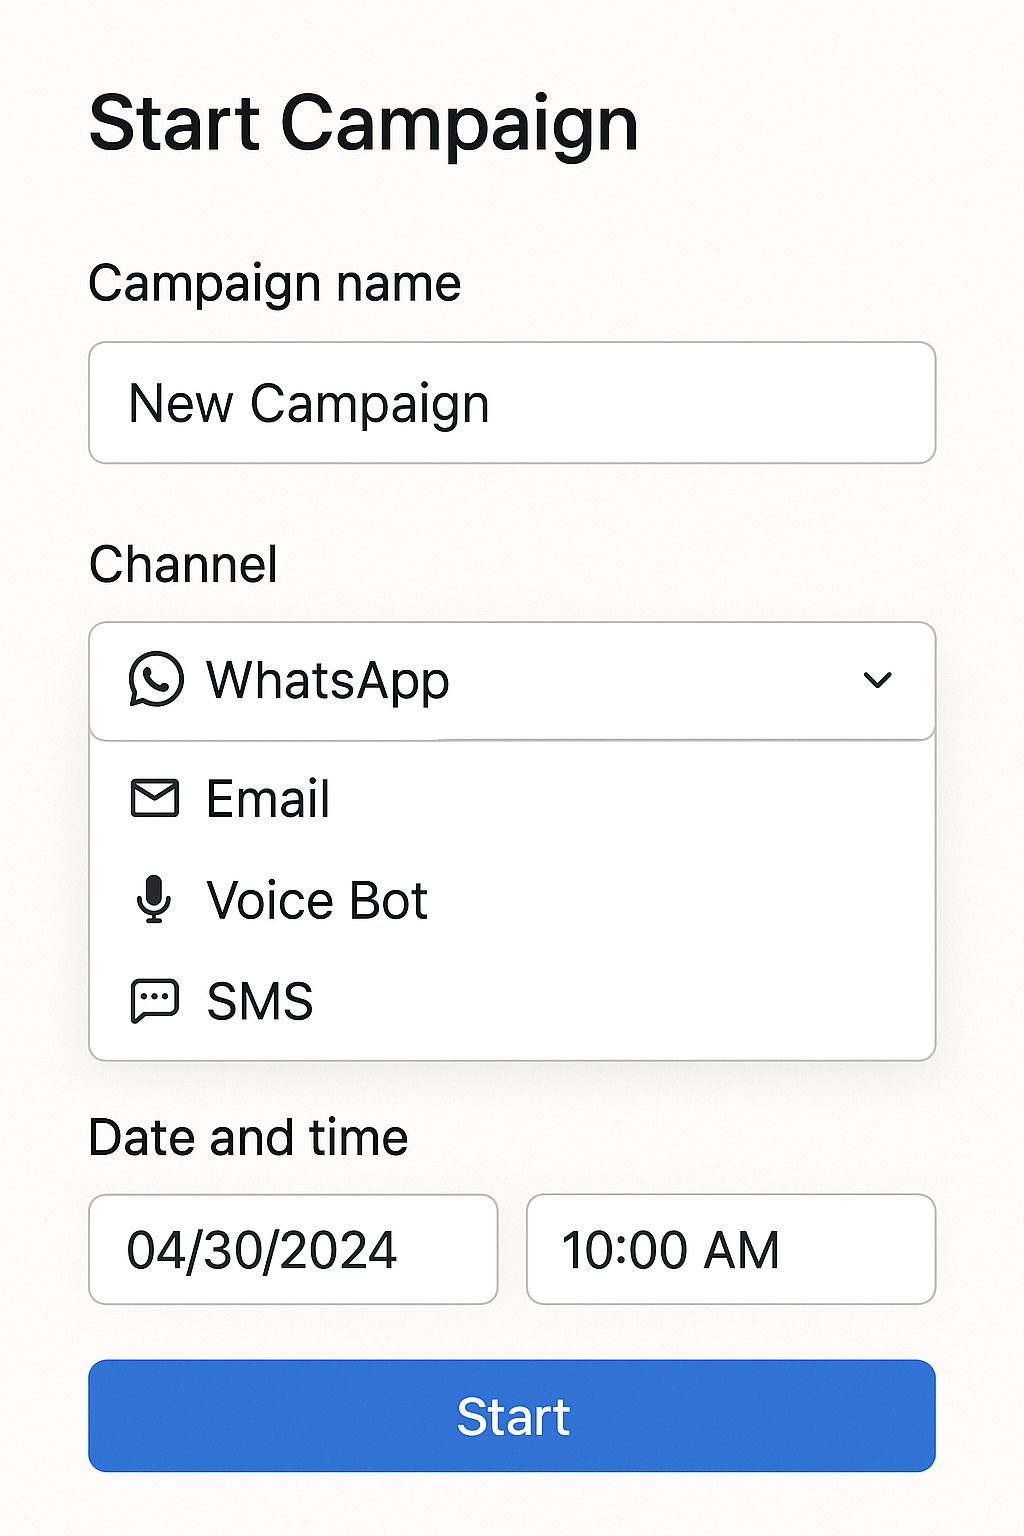Click the WhatsApp logo icon

156,680
